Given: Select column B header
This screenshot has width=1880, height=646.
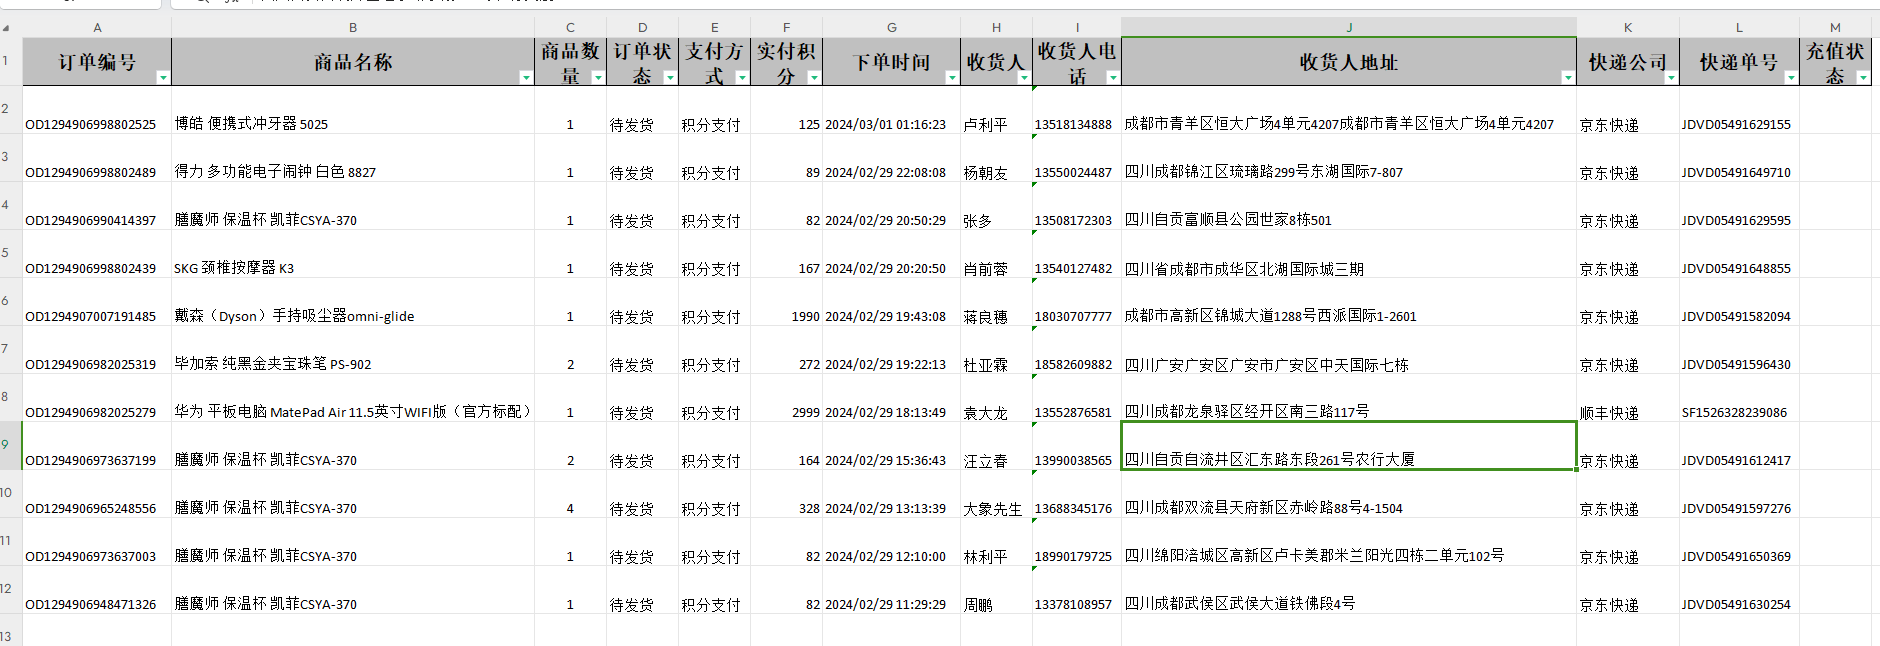Looking at the screenshot, I should click(353, 28).
